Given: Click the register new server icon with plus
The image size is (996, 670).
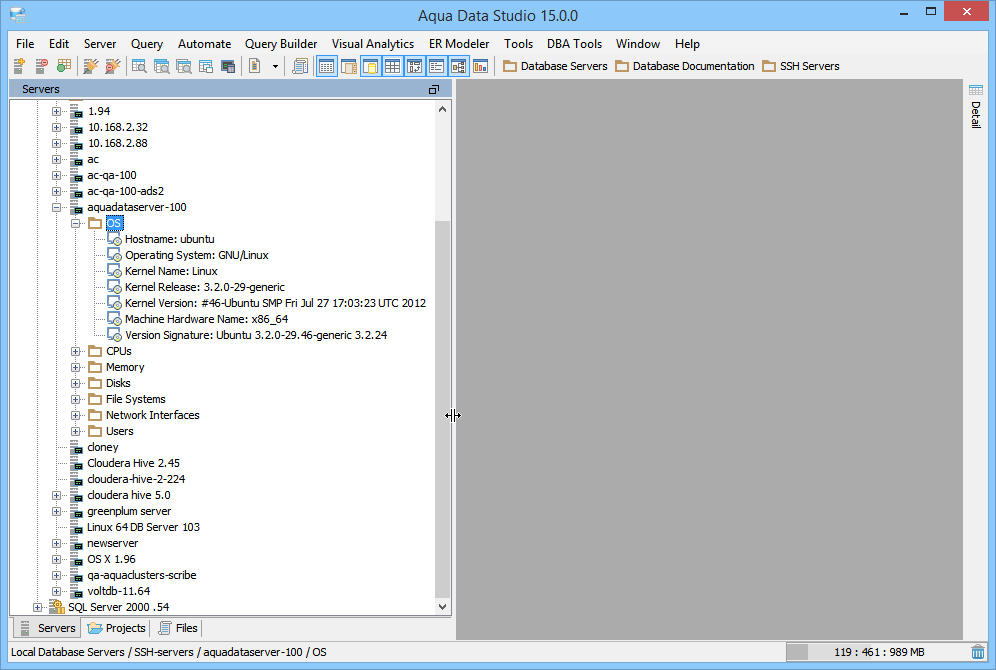Looking at the screenshot, I should (19, 66).
